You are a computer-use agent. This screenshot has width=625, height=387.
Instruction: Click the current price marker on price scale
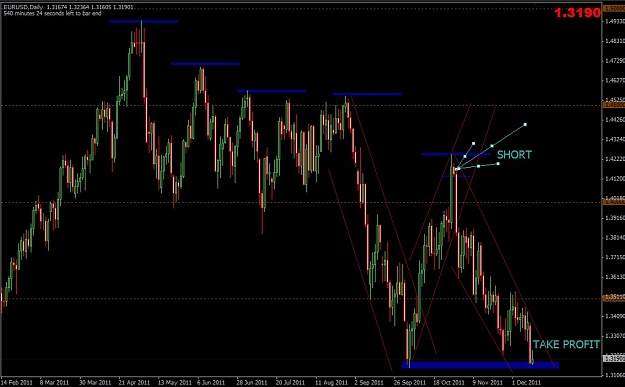click(614, 359)
